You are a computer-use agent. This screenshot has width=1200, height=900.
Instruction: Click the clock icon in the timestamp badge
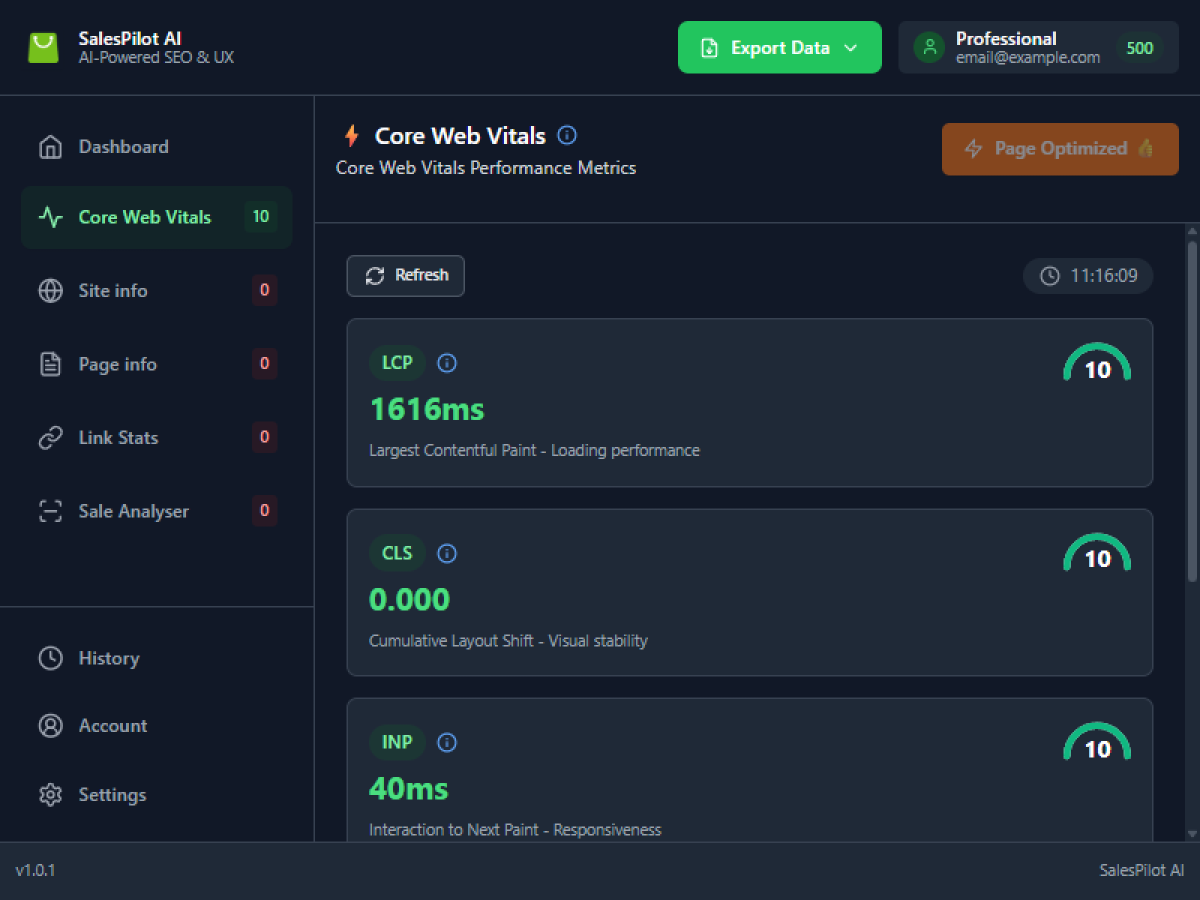click(x=1049, y=276)
